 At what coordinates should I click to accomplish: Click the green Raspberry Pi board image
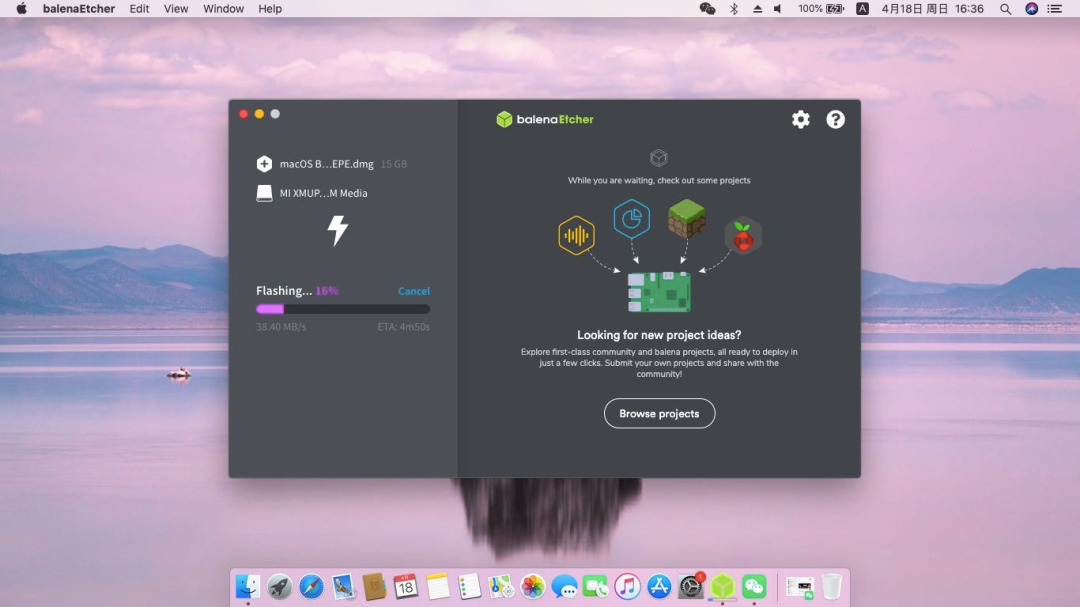pyautogui.click(x=659, y=291)
